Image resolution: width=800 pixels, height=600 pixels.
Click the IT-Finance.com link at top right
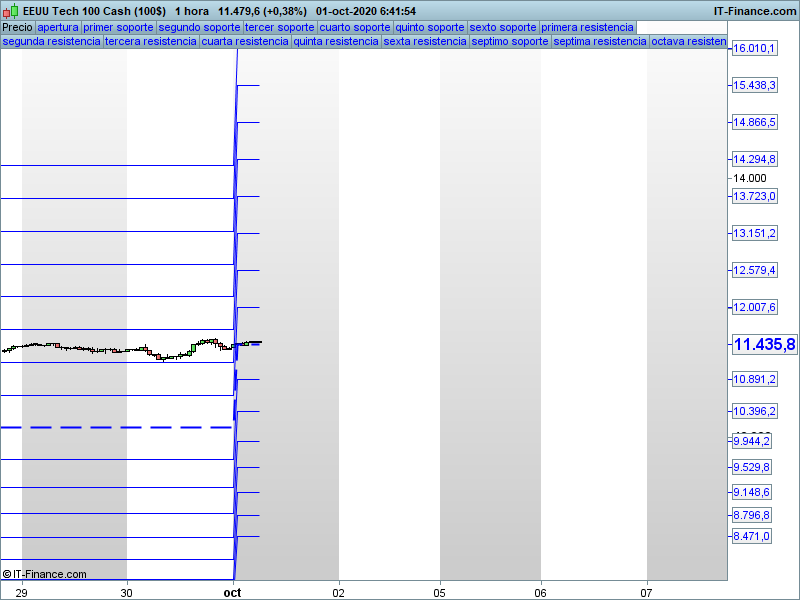(755, 11)
